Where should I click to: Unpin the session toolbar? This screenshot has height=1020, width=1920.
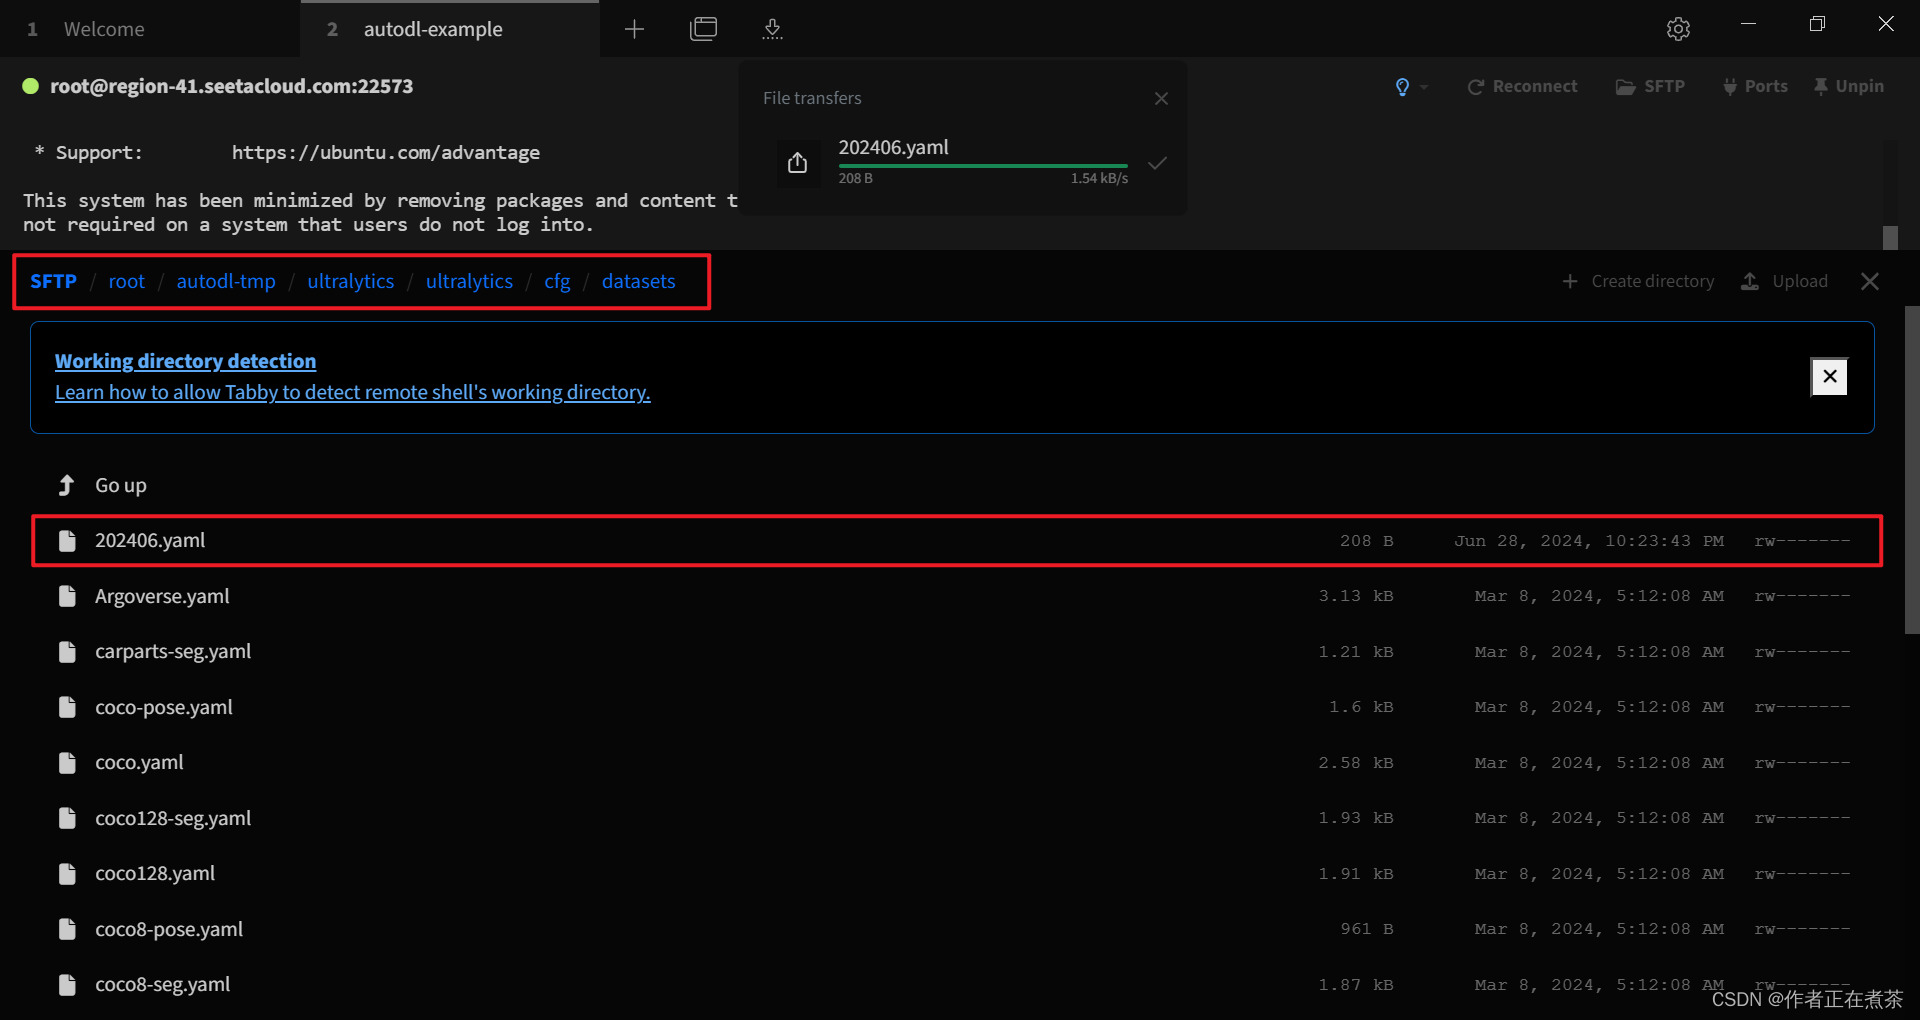coord(1848,87)
